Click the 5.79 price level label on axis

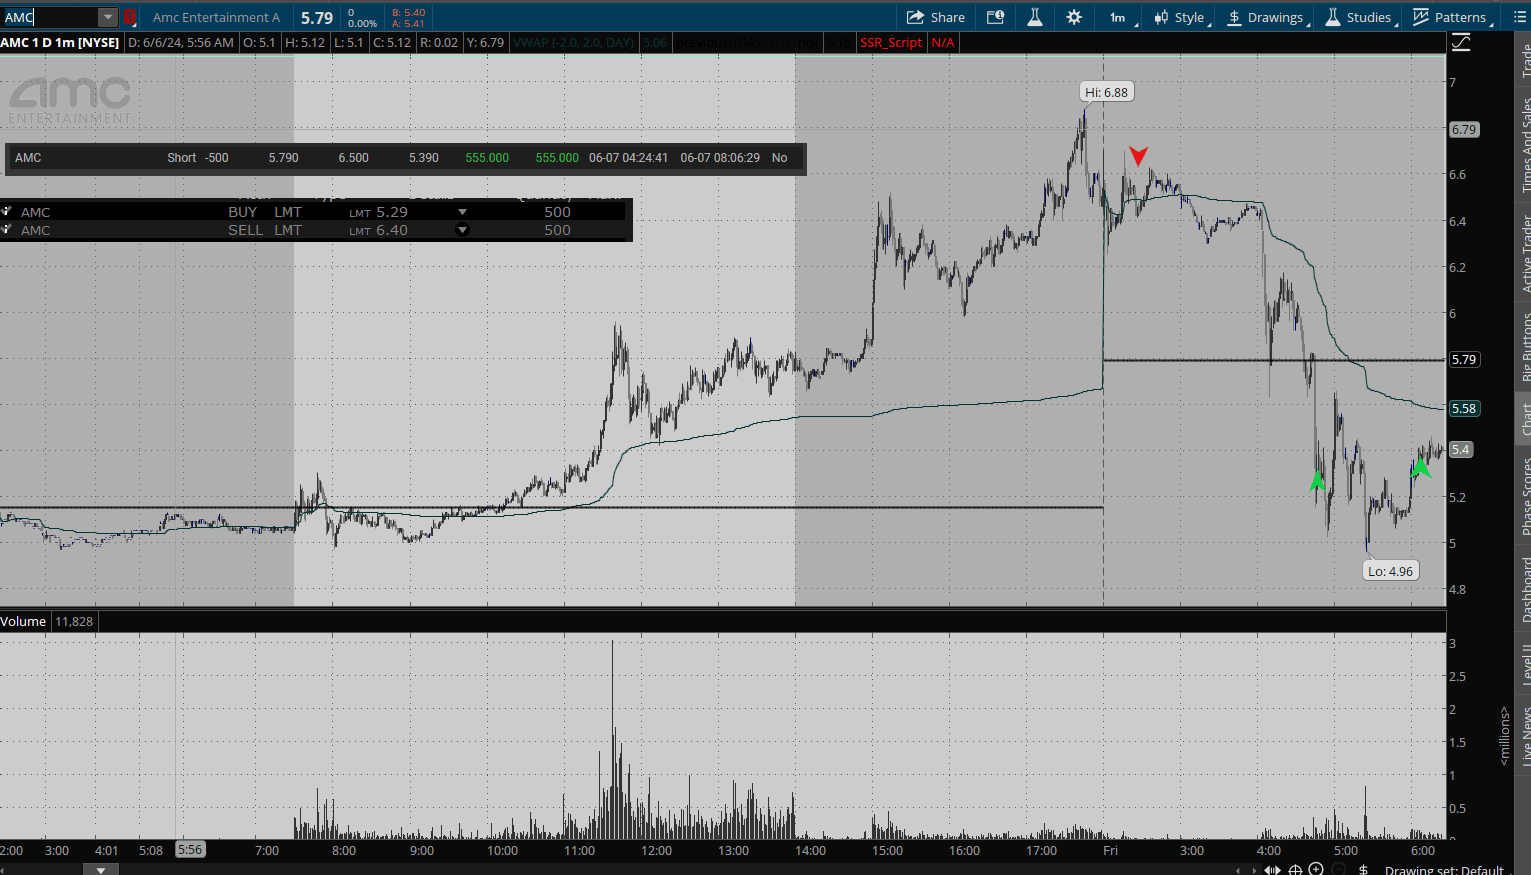(x=1464, y=359)
